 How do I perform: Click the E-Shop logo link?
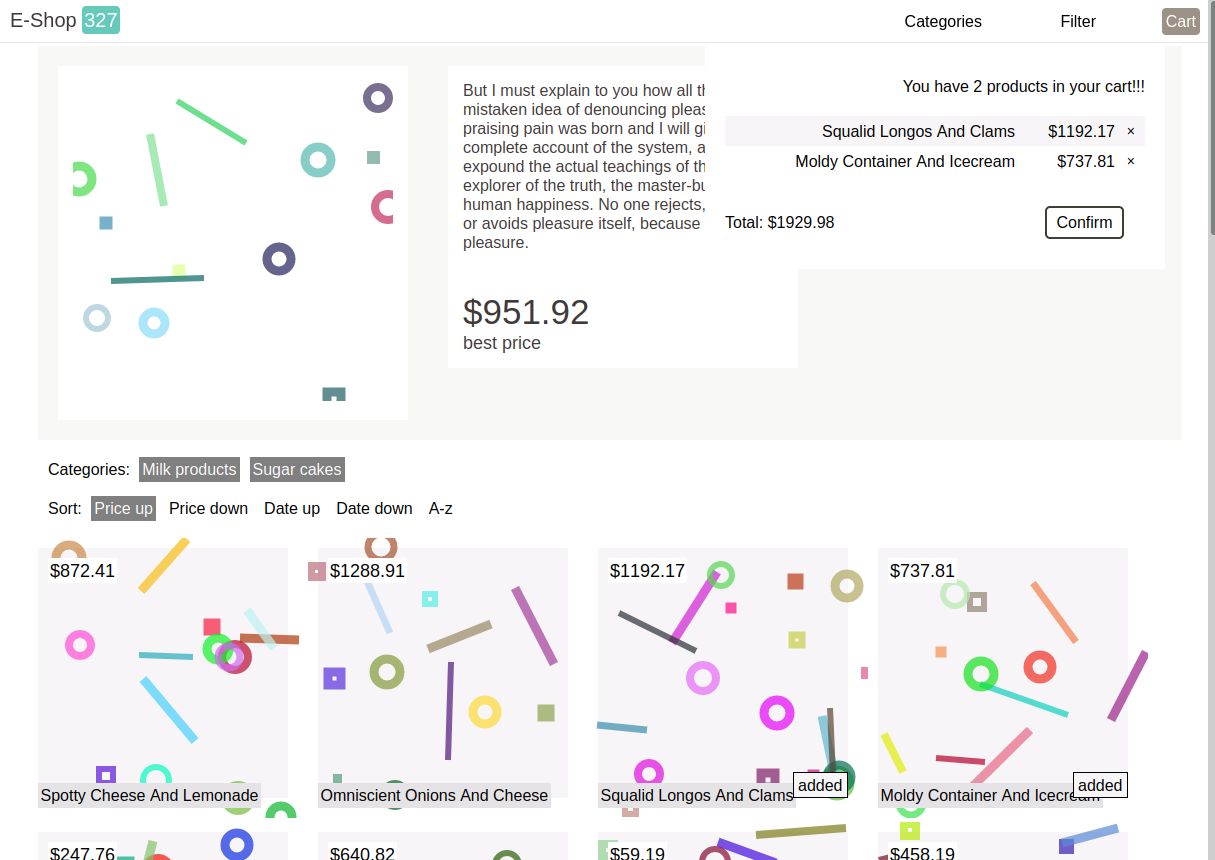coord(43,20)
